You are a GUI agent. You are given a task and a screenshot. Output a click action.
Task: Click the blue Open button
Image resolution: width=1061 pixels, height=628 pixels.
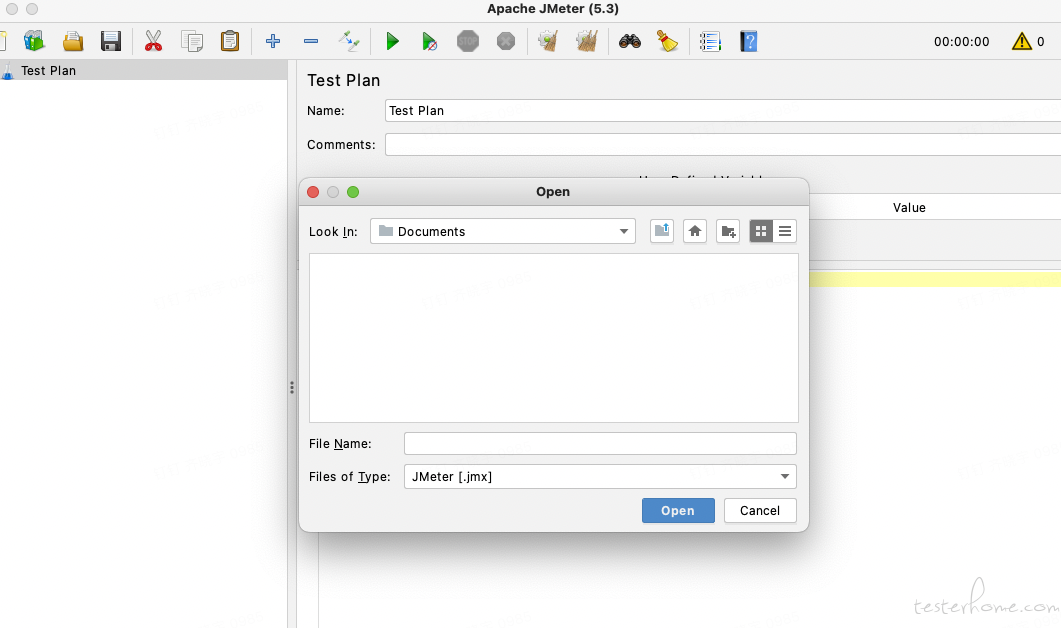coord(678,510)
